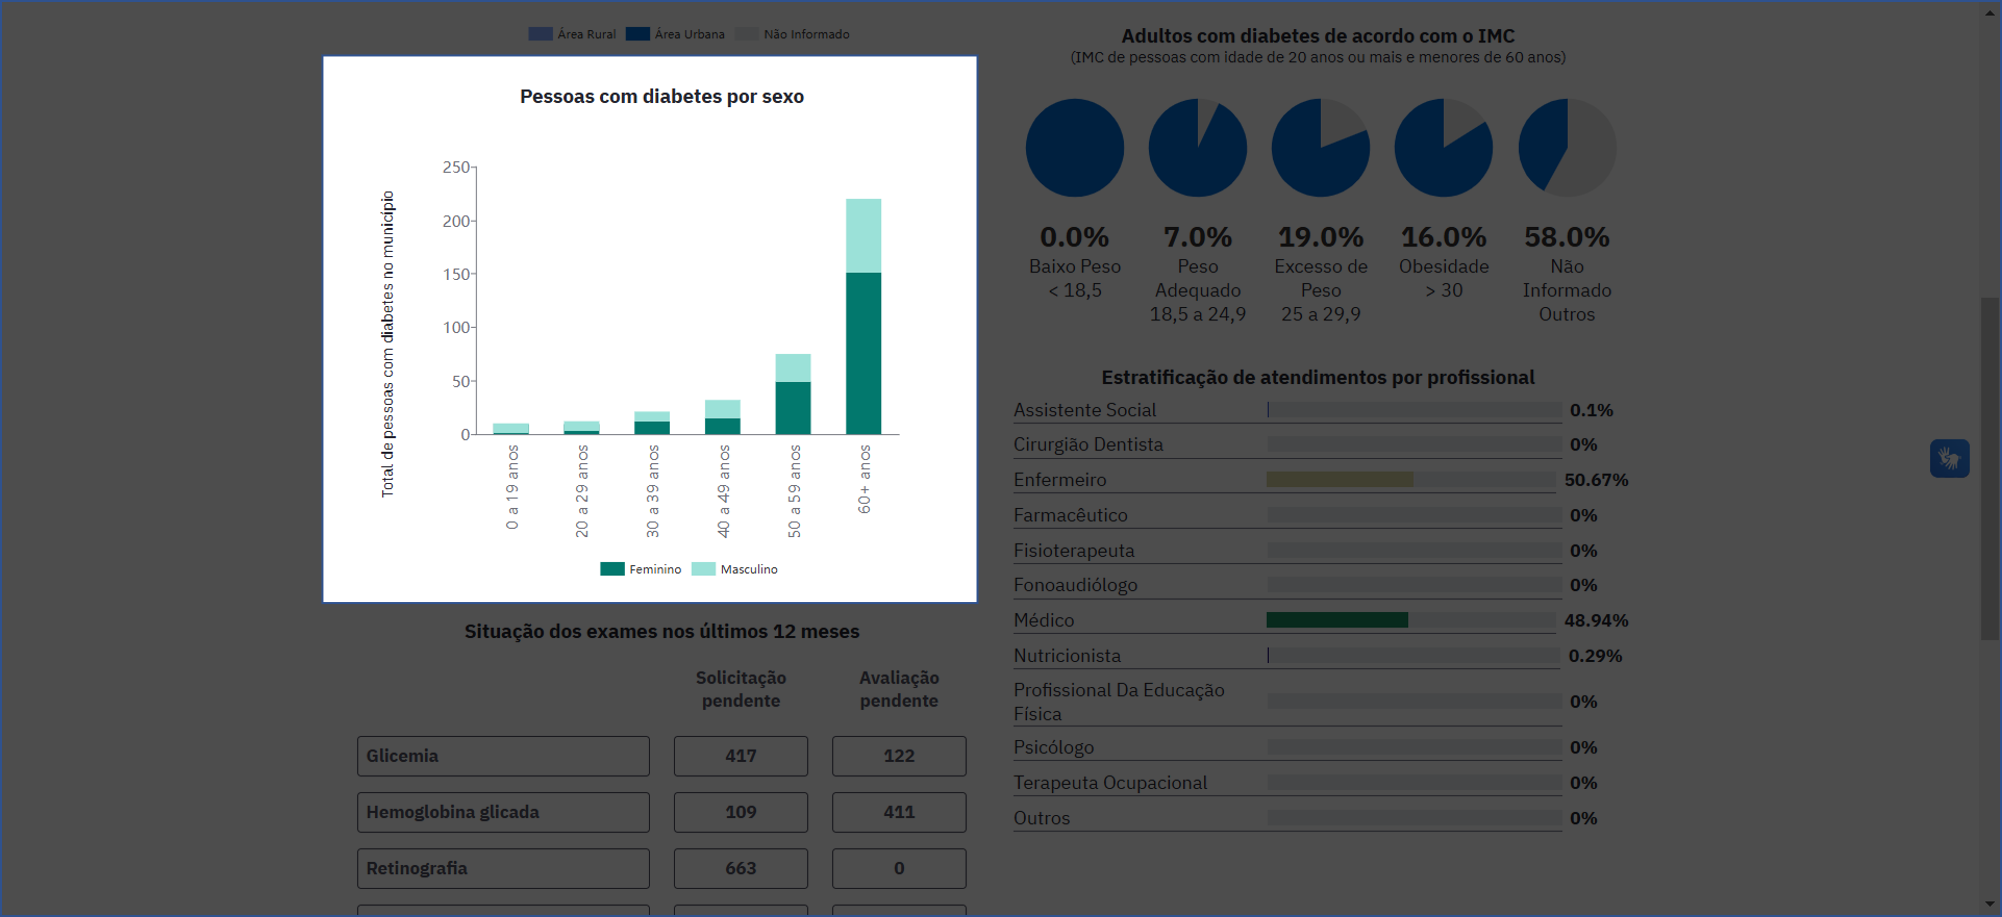This screenshot has width=2002, height=917.
Task: Click the 19.0% Excesso de Peso value
Action: (1321, 237)
